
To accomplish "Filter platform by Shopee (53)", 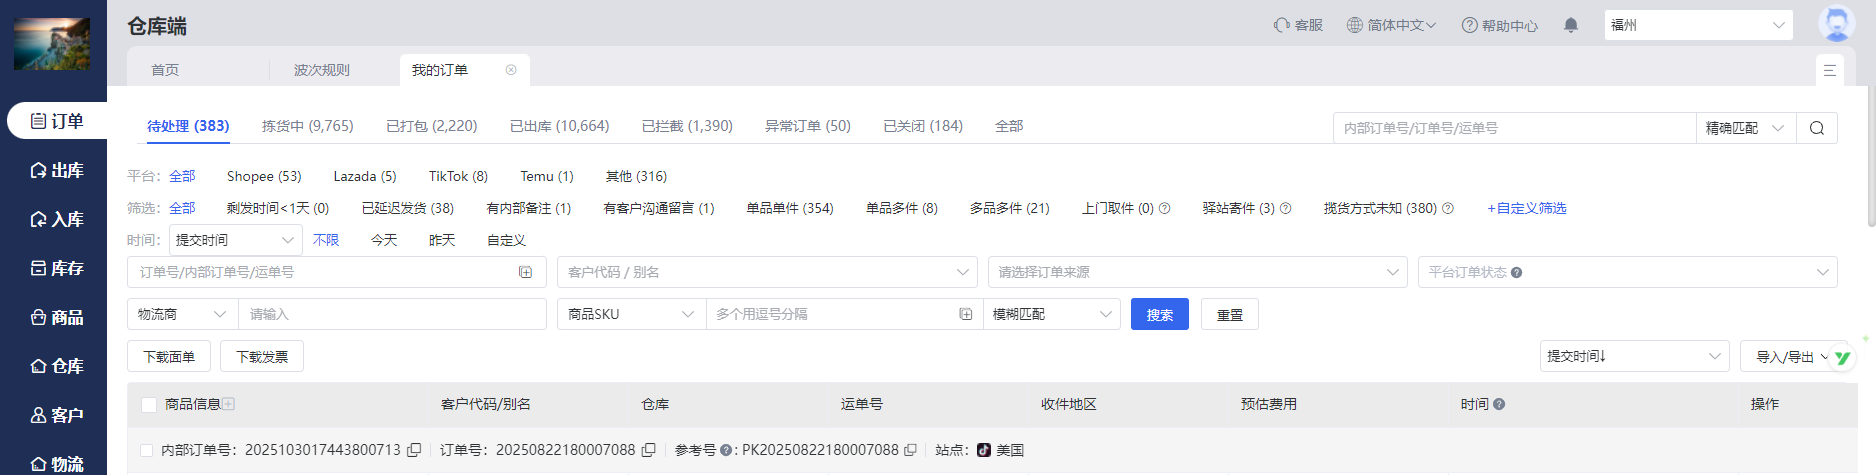I will pos(264,176).
